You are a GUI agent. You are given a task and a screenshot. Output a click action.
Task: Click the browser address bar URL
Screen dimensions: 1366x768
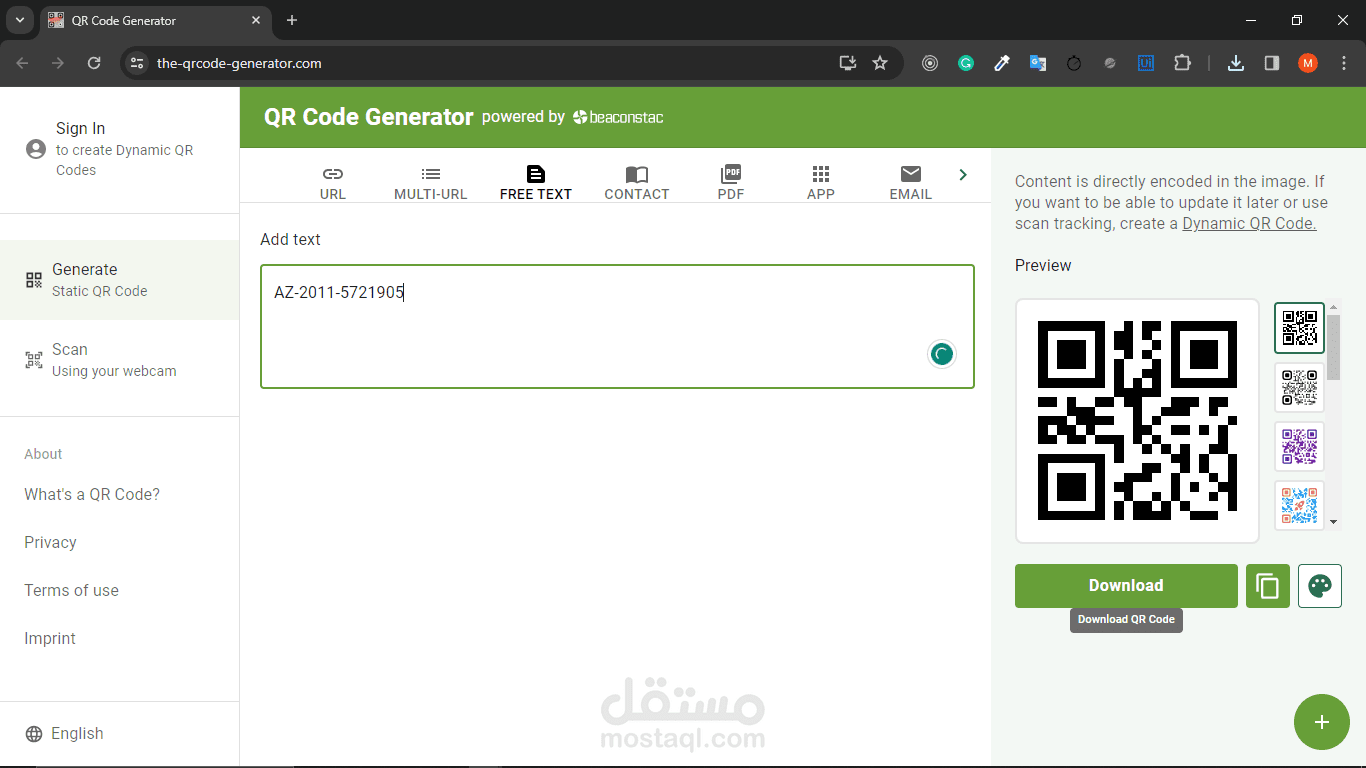coord(239,63)
